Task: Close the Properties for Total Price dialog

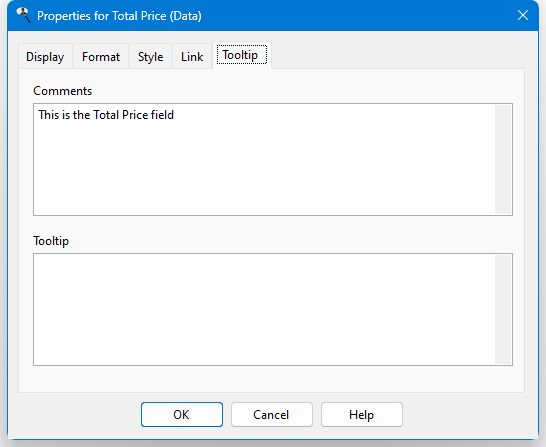Action: point(523,15)
